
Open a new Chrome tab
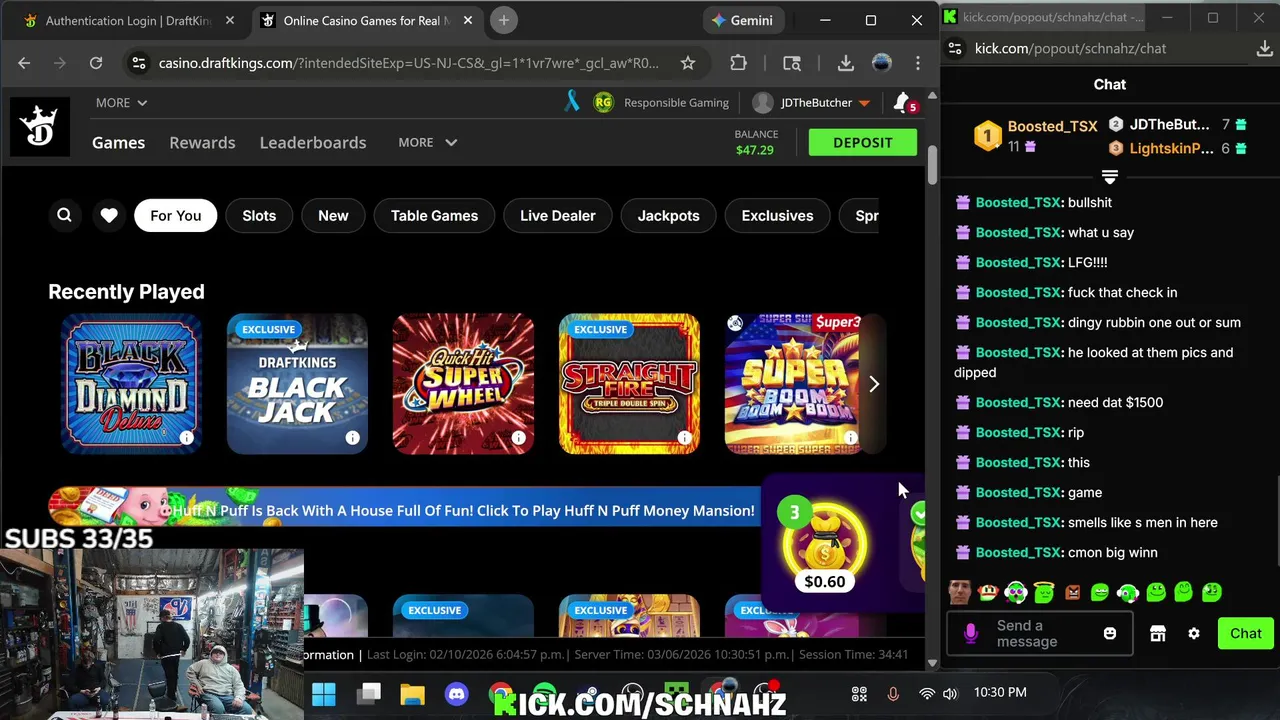(x=504, y=20)
